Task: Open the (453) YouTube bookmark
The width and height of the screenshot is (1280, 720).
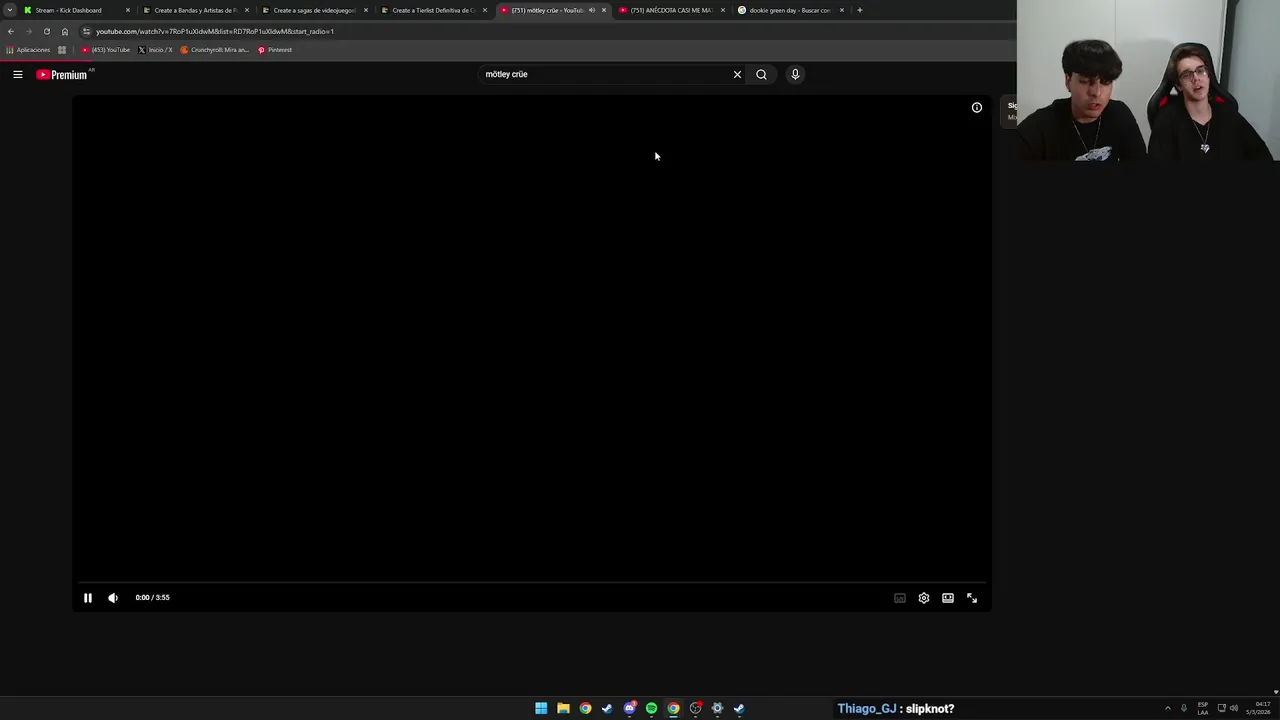Action: pos(106,50)
